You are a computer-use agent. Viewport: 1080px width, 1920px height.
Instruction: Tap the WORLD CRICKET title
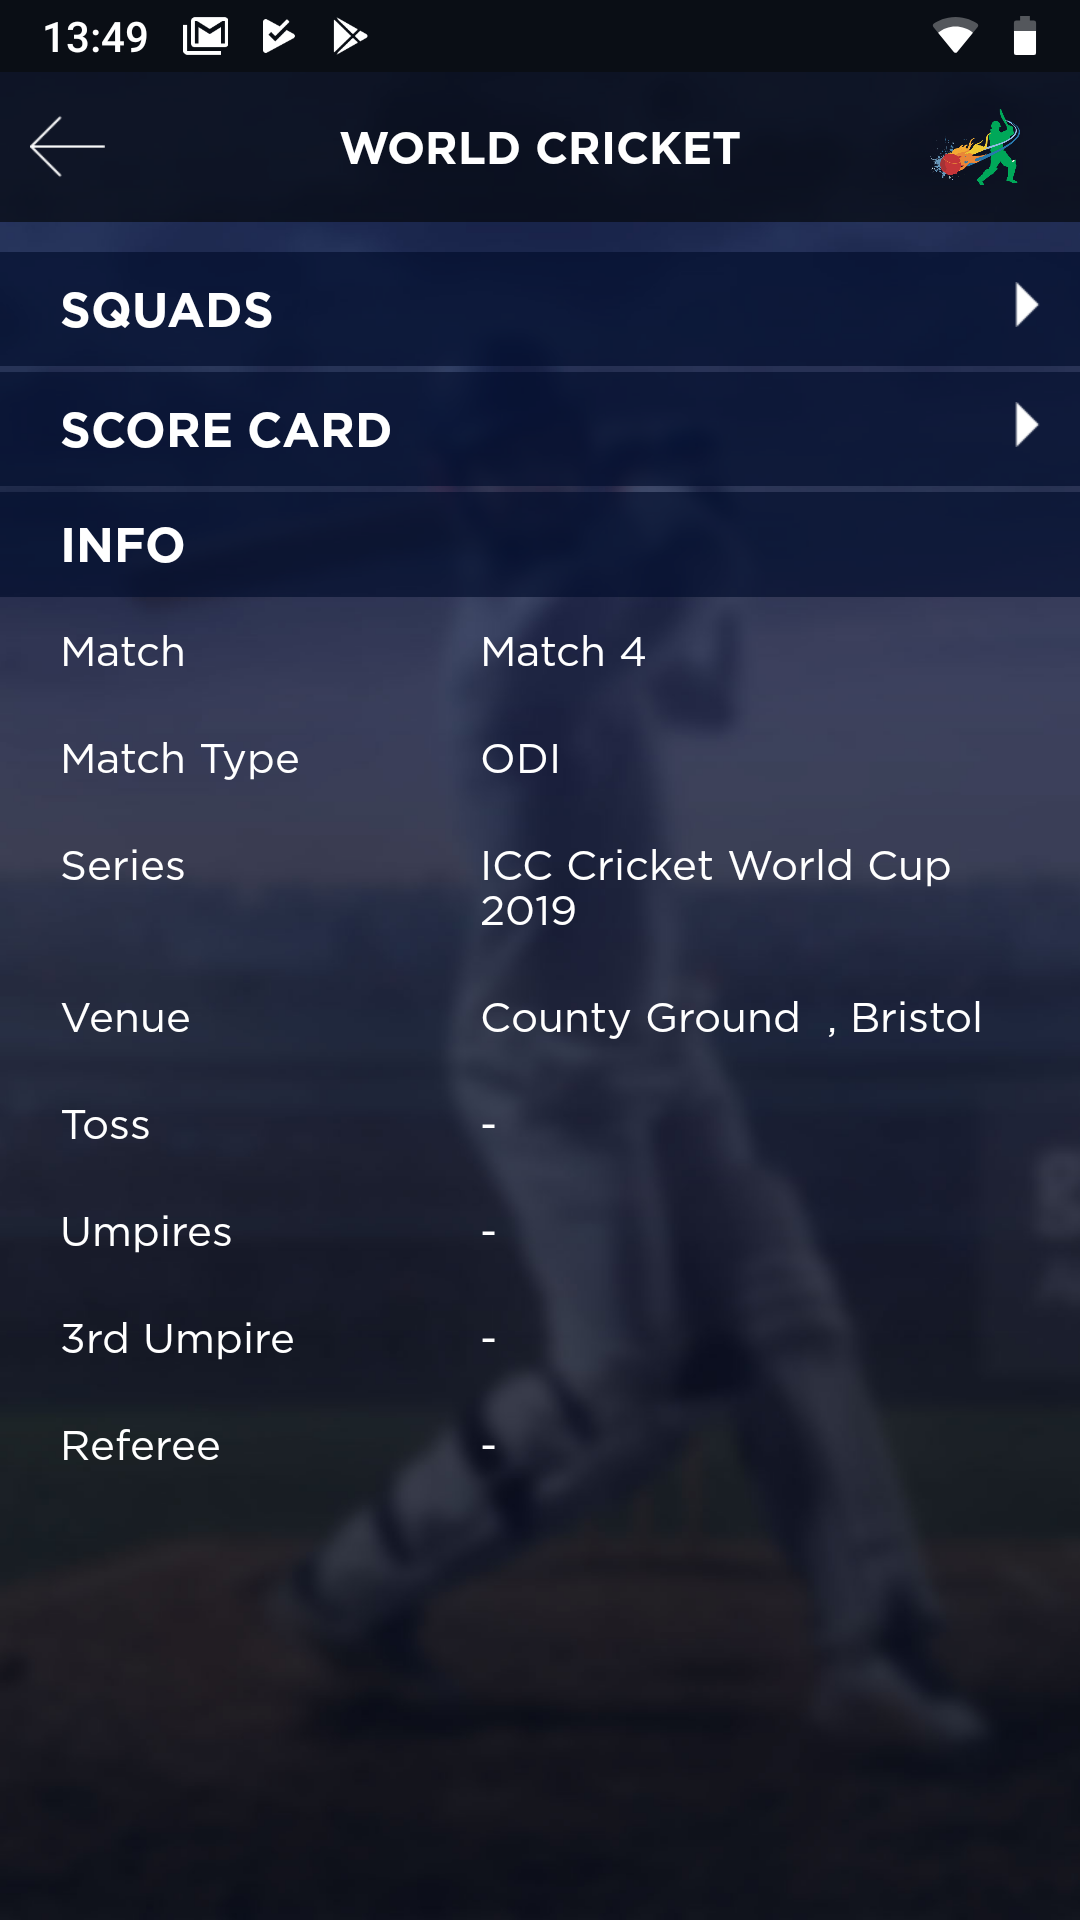point(540,149)
